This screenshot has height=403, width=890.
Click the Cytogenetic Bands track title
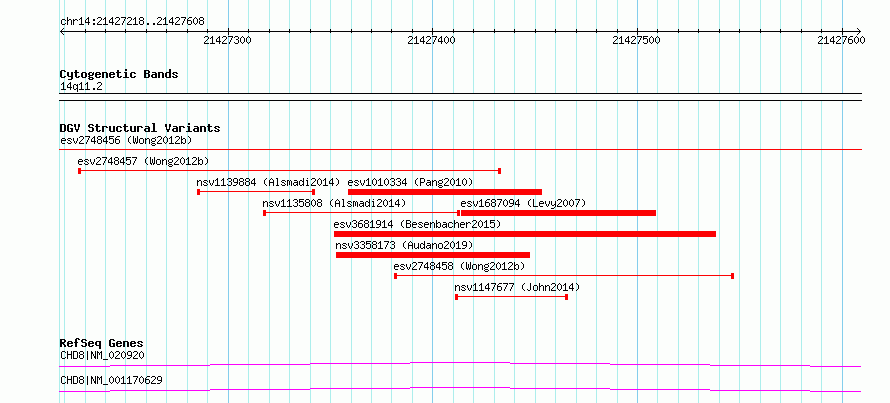[x=119, y=74]
